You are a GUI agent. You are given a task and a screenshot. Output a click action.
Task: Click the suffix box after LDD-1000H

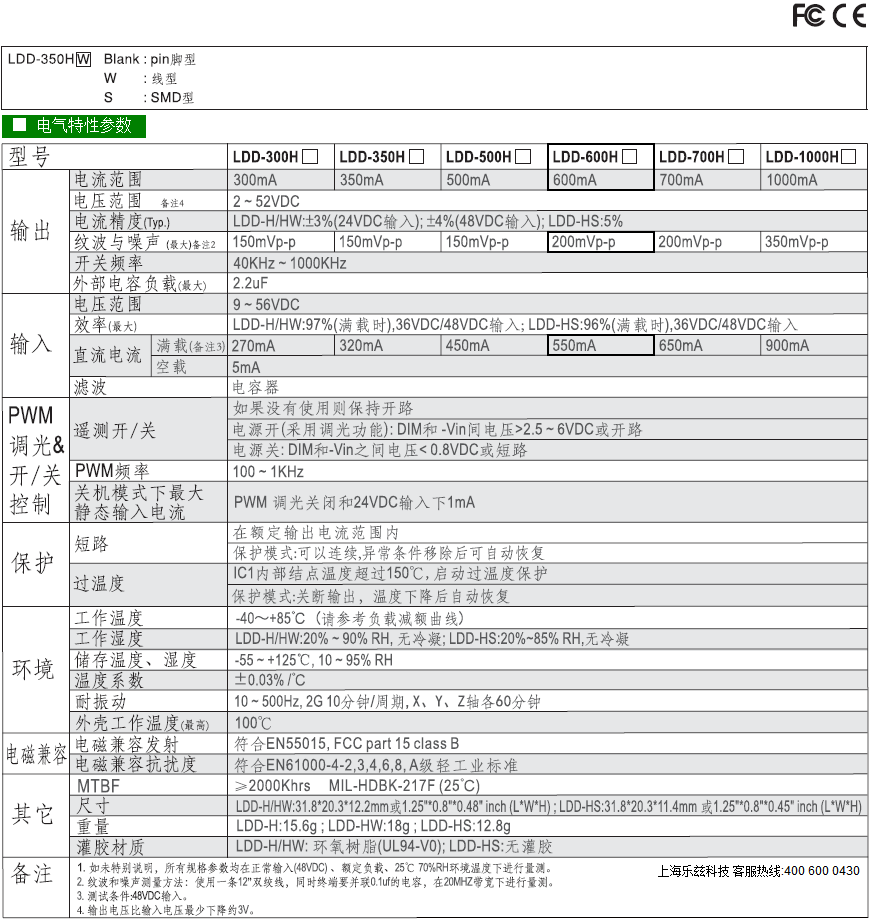(848, 156)
